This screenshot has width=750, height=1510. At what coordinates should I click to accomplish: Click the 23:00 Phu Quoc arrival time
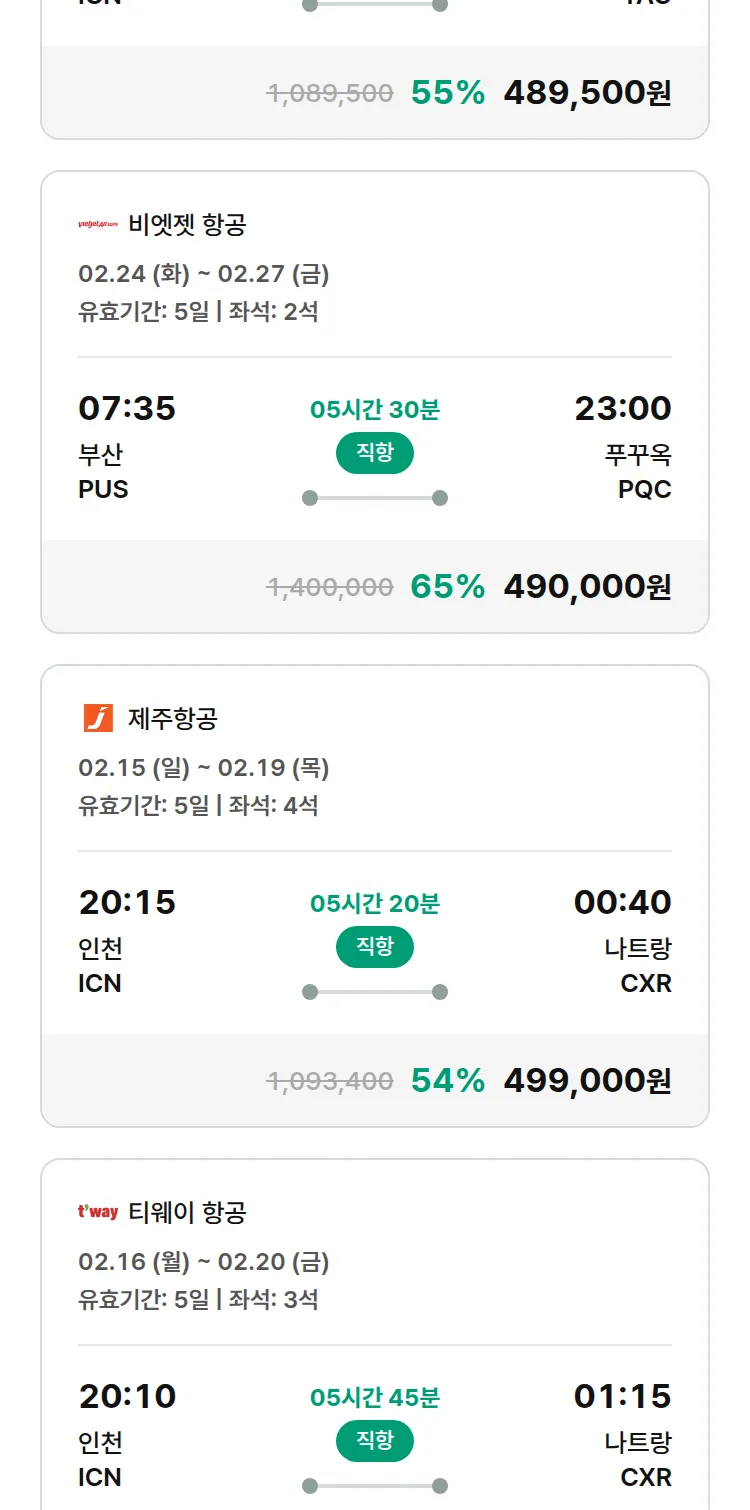(622, 408)
